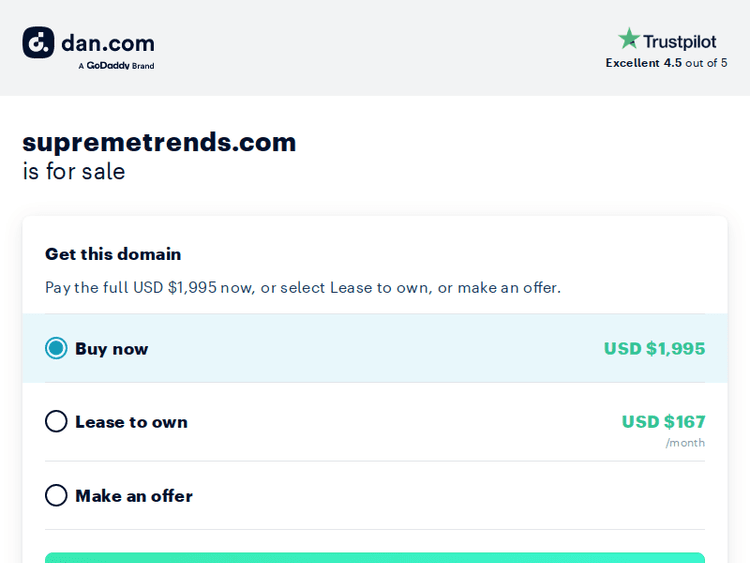
Task: Click the "is for sale" subtitle text
Action: [74, 172]
